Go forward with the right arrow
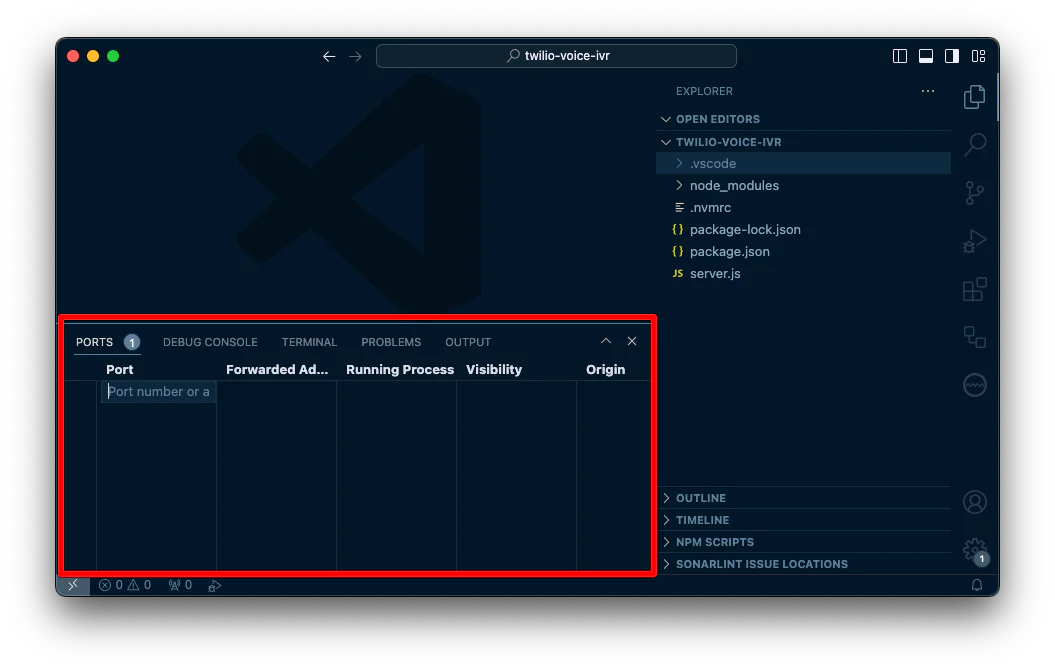The image size is (1055, 670). pyautogui.click(x=355, y=57)
